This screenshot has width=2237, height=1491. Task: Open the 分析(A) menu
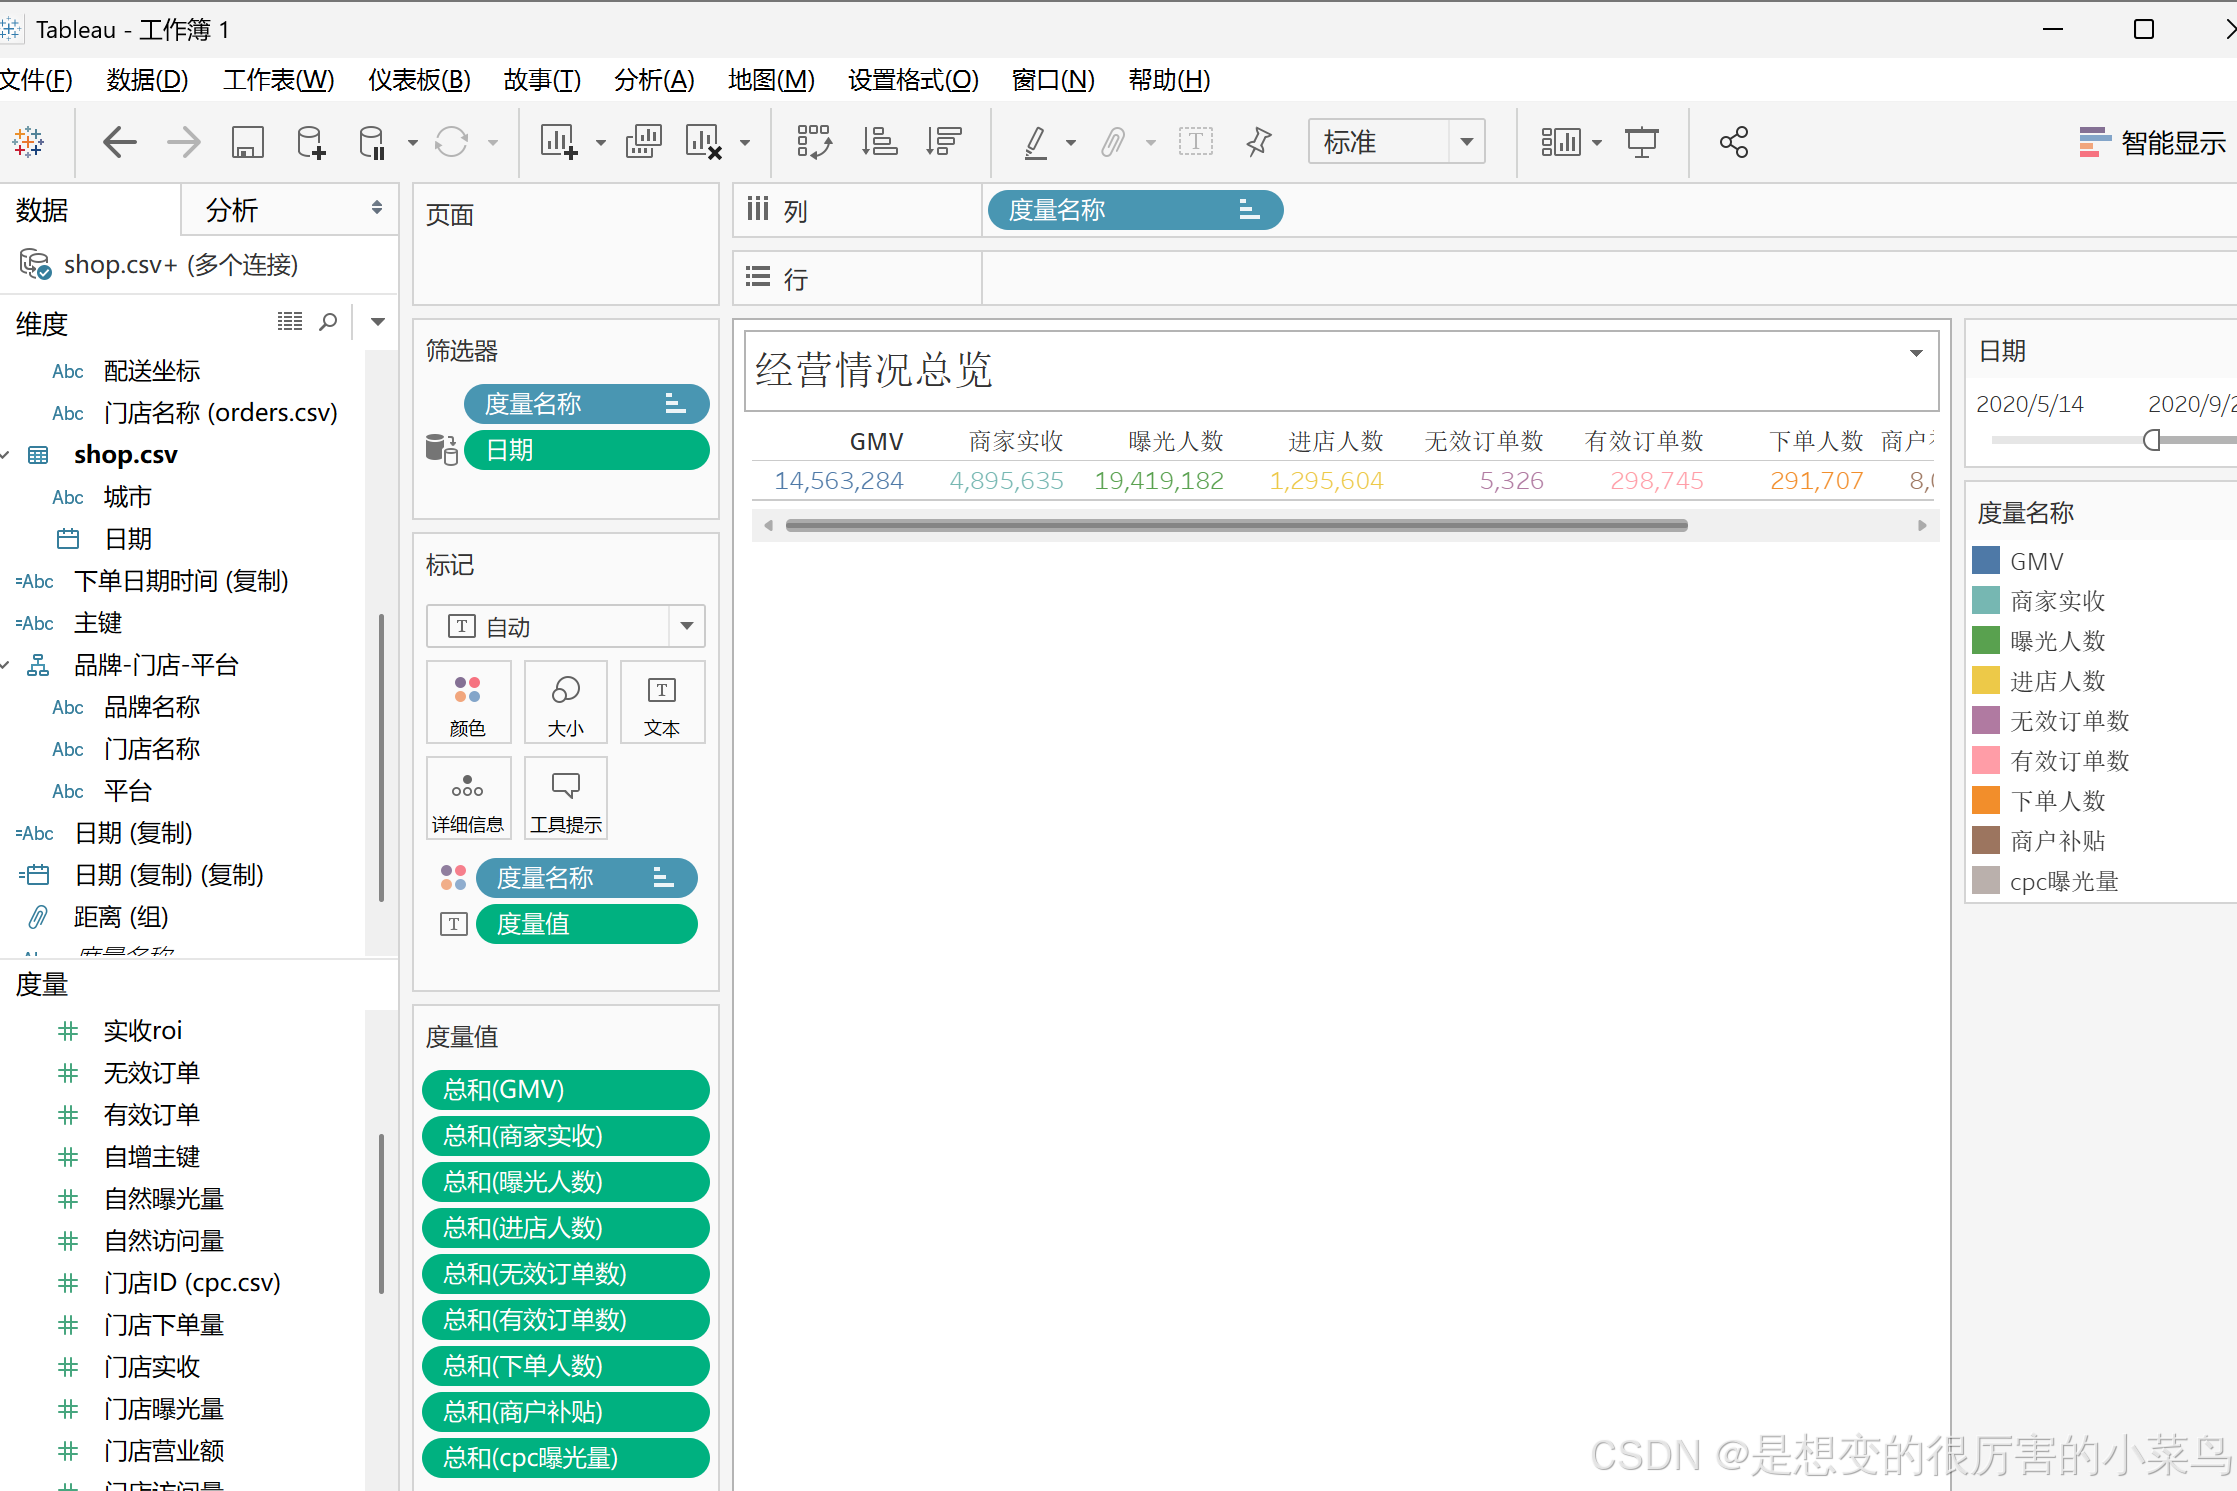(x=654, y=80)
